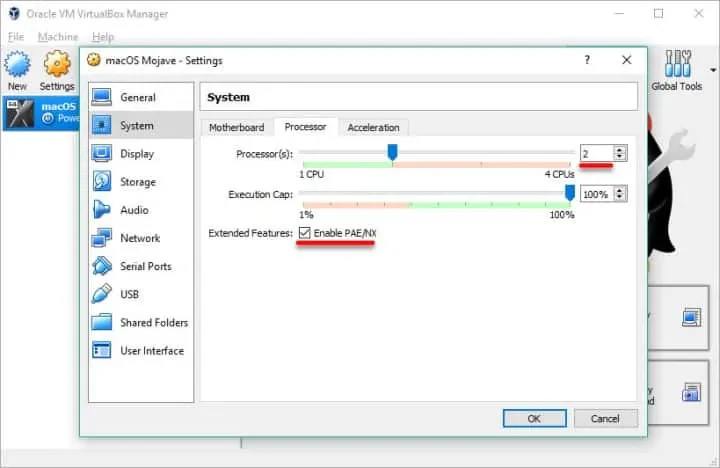Image resolution: width=720 pixels, height=468 pixels.
Task: Minimize the VirtualBox Manager window
Action: (x=619, y=13)
